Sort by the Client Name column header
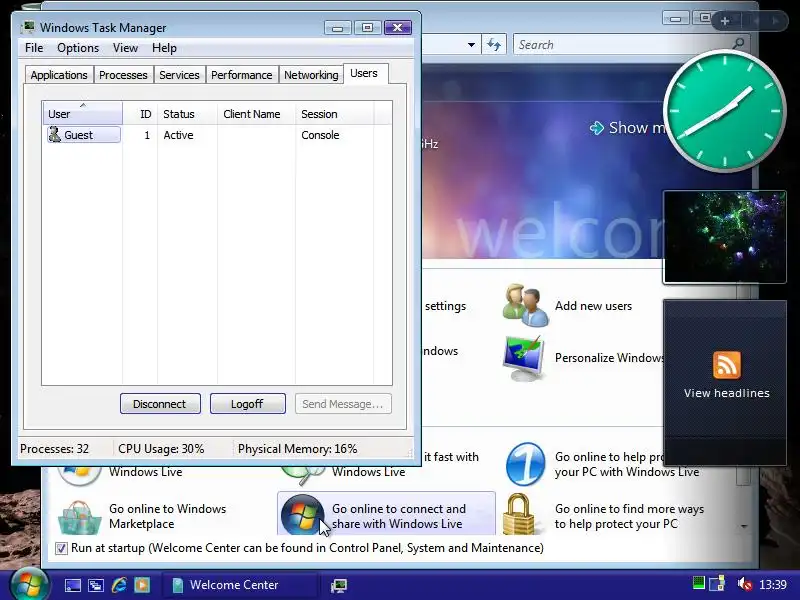This screenshot has height=600, width=800. click(x=256, y=113)
